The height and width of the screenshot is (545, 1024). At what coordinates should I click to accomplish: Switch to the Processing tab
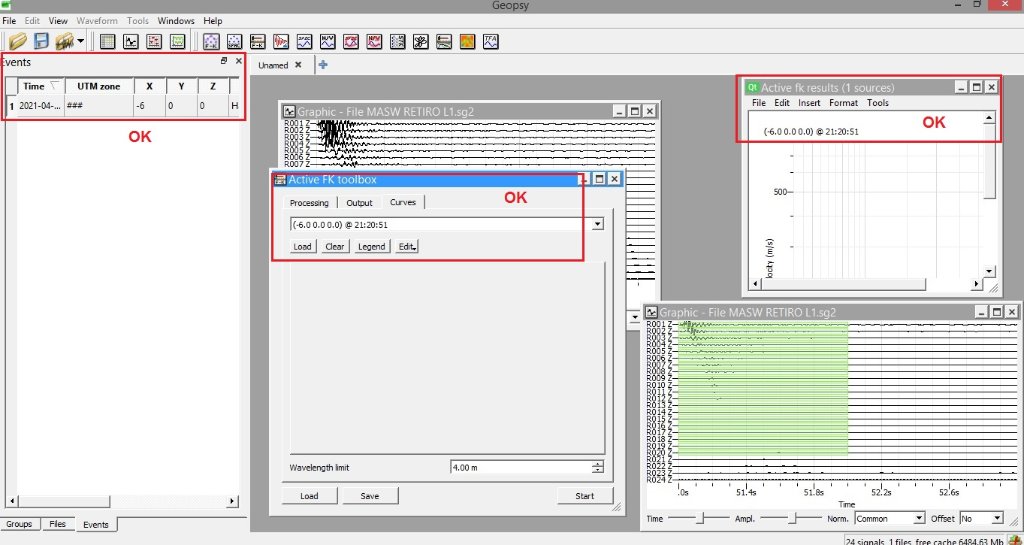(309, 203)
